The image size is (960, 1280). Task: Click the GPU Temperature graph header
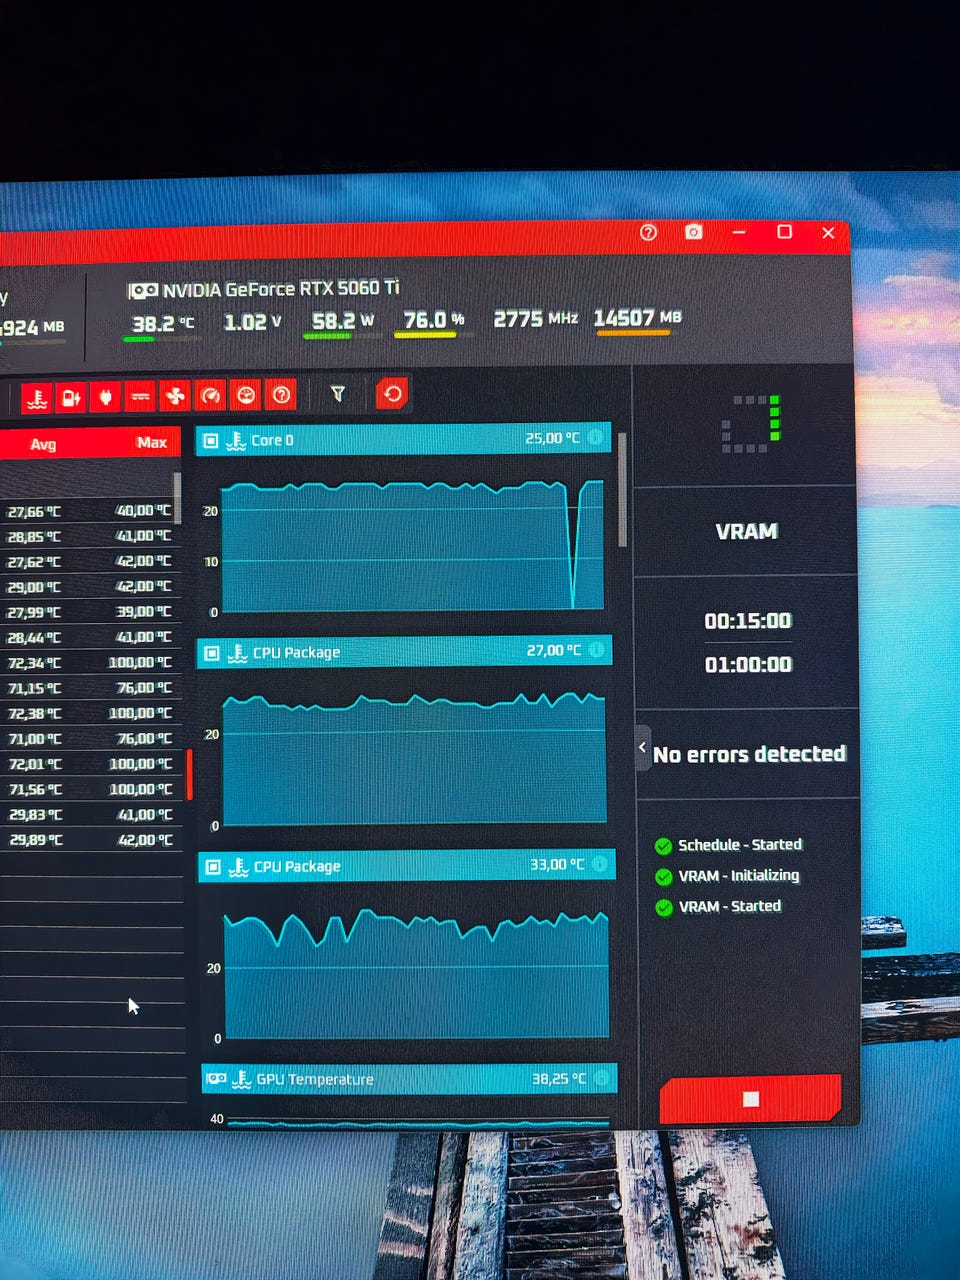(409, 1079)
